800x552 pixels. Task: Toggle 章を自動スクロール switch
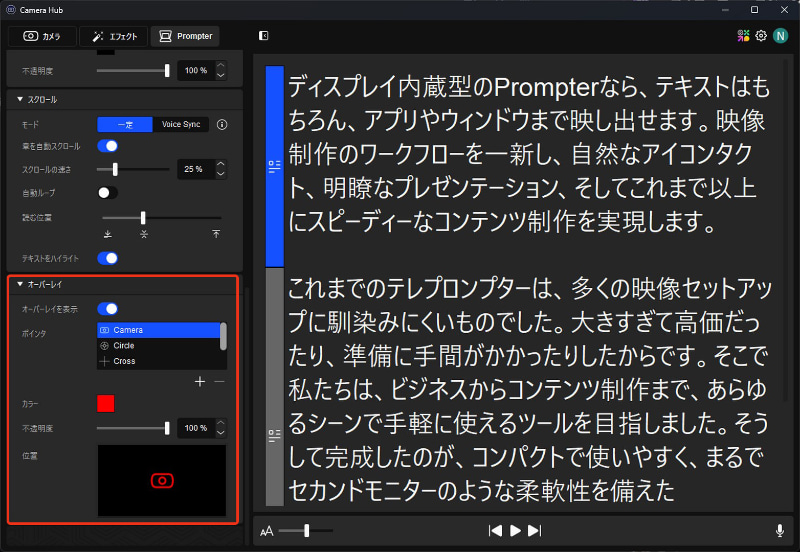click(x=108, y=146)
